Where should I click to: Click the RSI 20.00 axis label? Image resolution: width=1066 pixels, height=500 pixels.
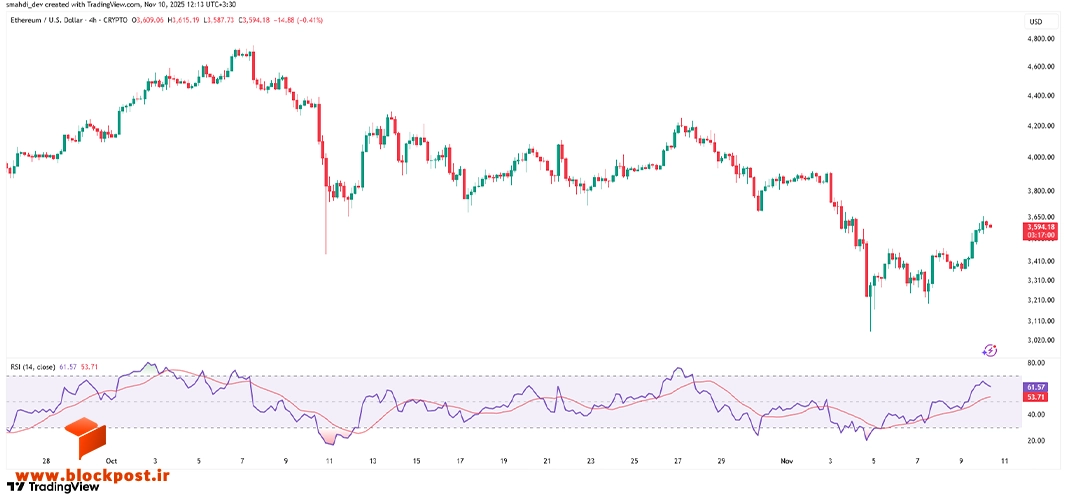pyautogui.click(x=1038, y=441)
